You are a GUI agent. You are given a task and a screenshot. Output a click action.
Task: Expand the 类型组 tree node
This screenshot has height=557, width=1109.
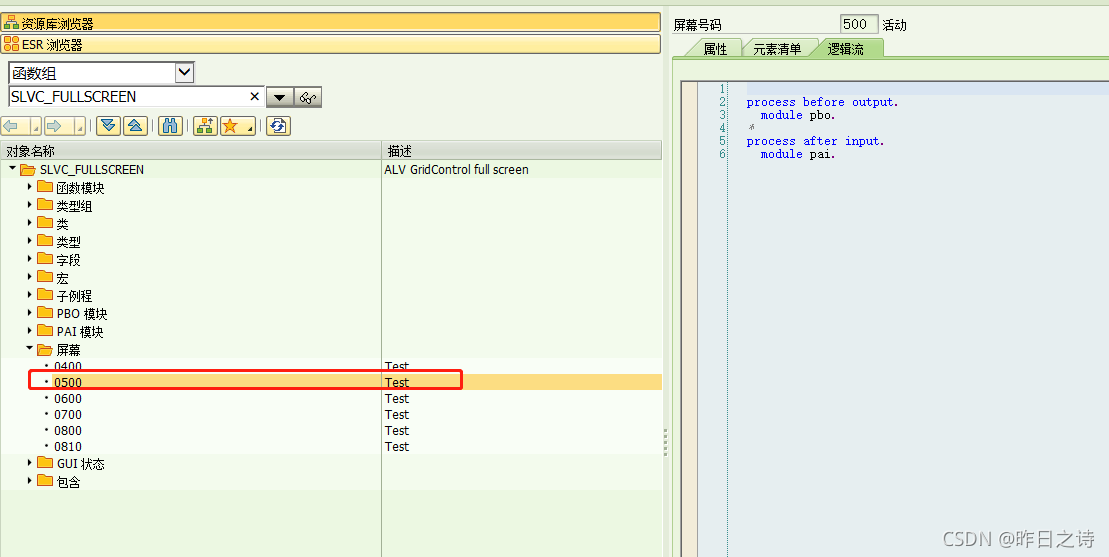click(30, 205)
